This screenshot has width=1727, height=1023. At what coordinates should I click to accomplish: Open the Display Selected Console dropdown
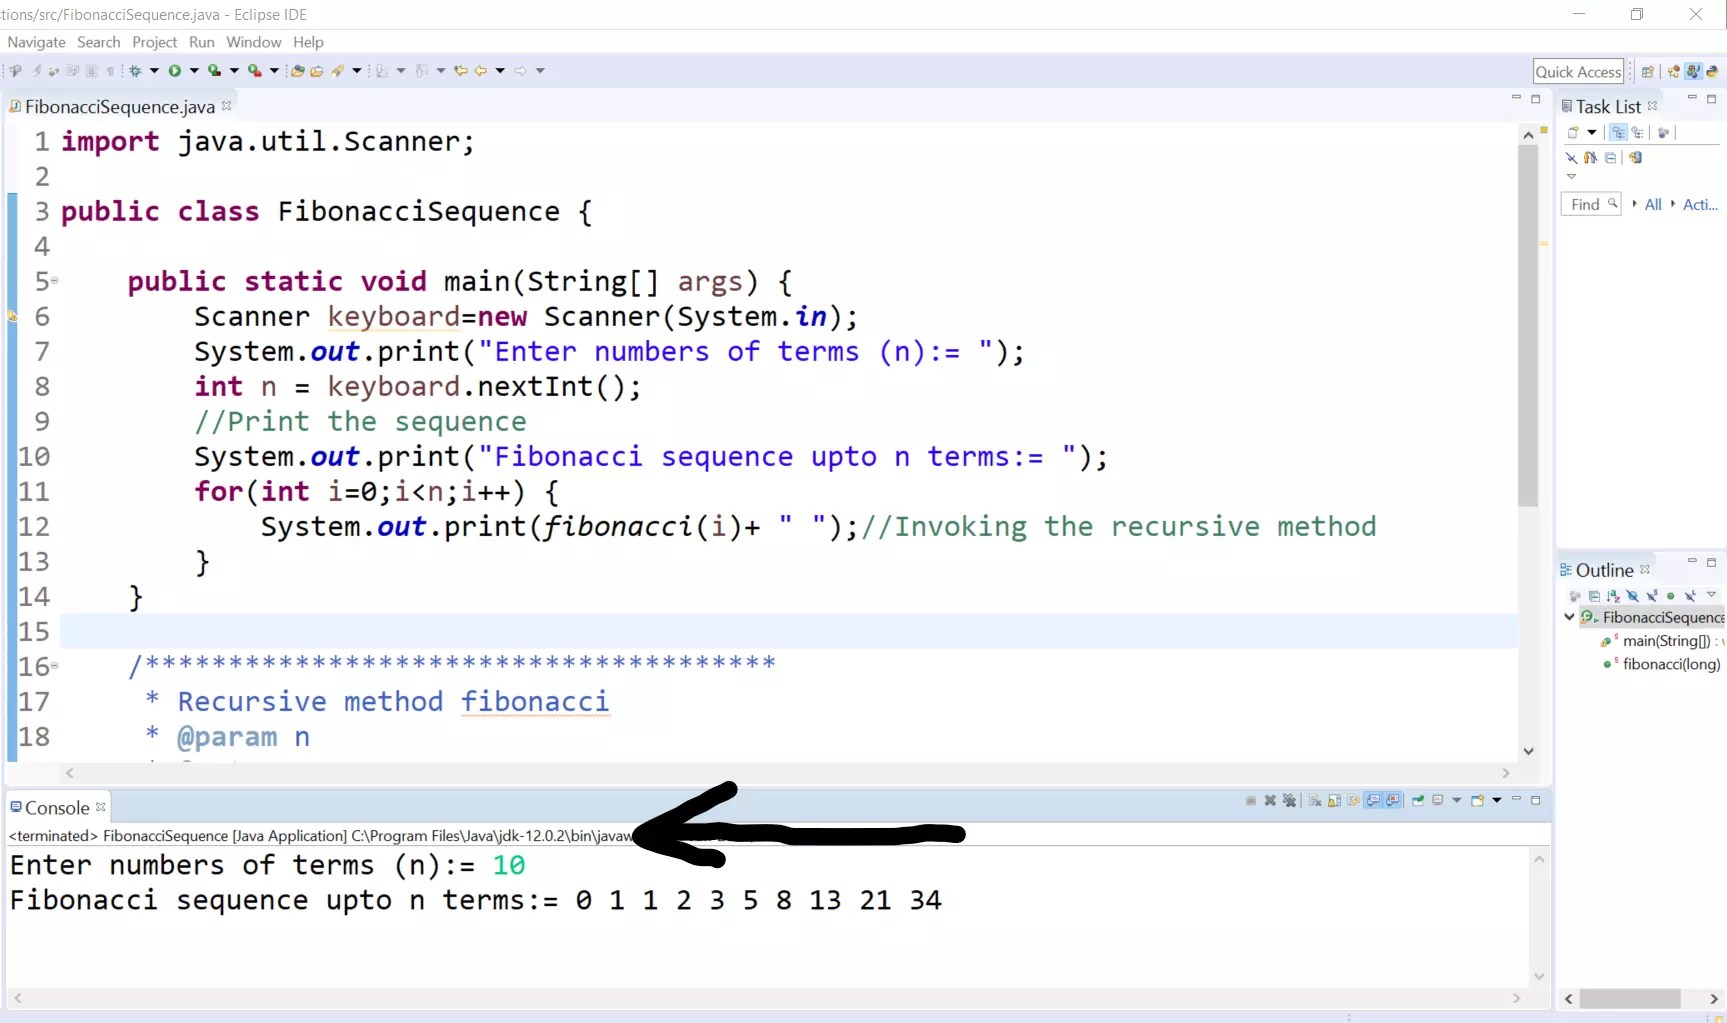[x=1456, y=801]
